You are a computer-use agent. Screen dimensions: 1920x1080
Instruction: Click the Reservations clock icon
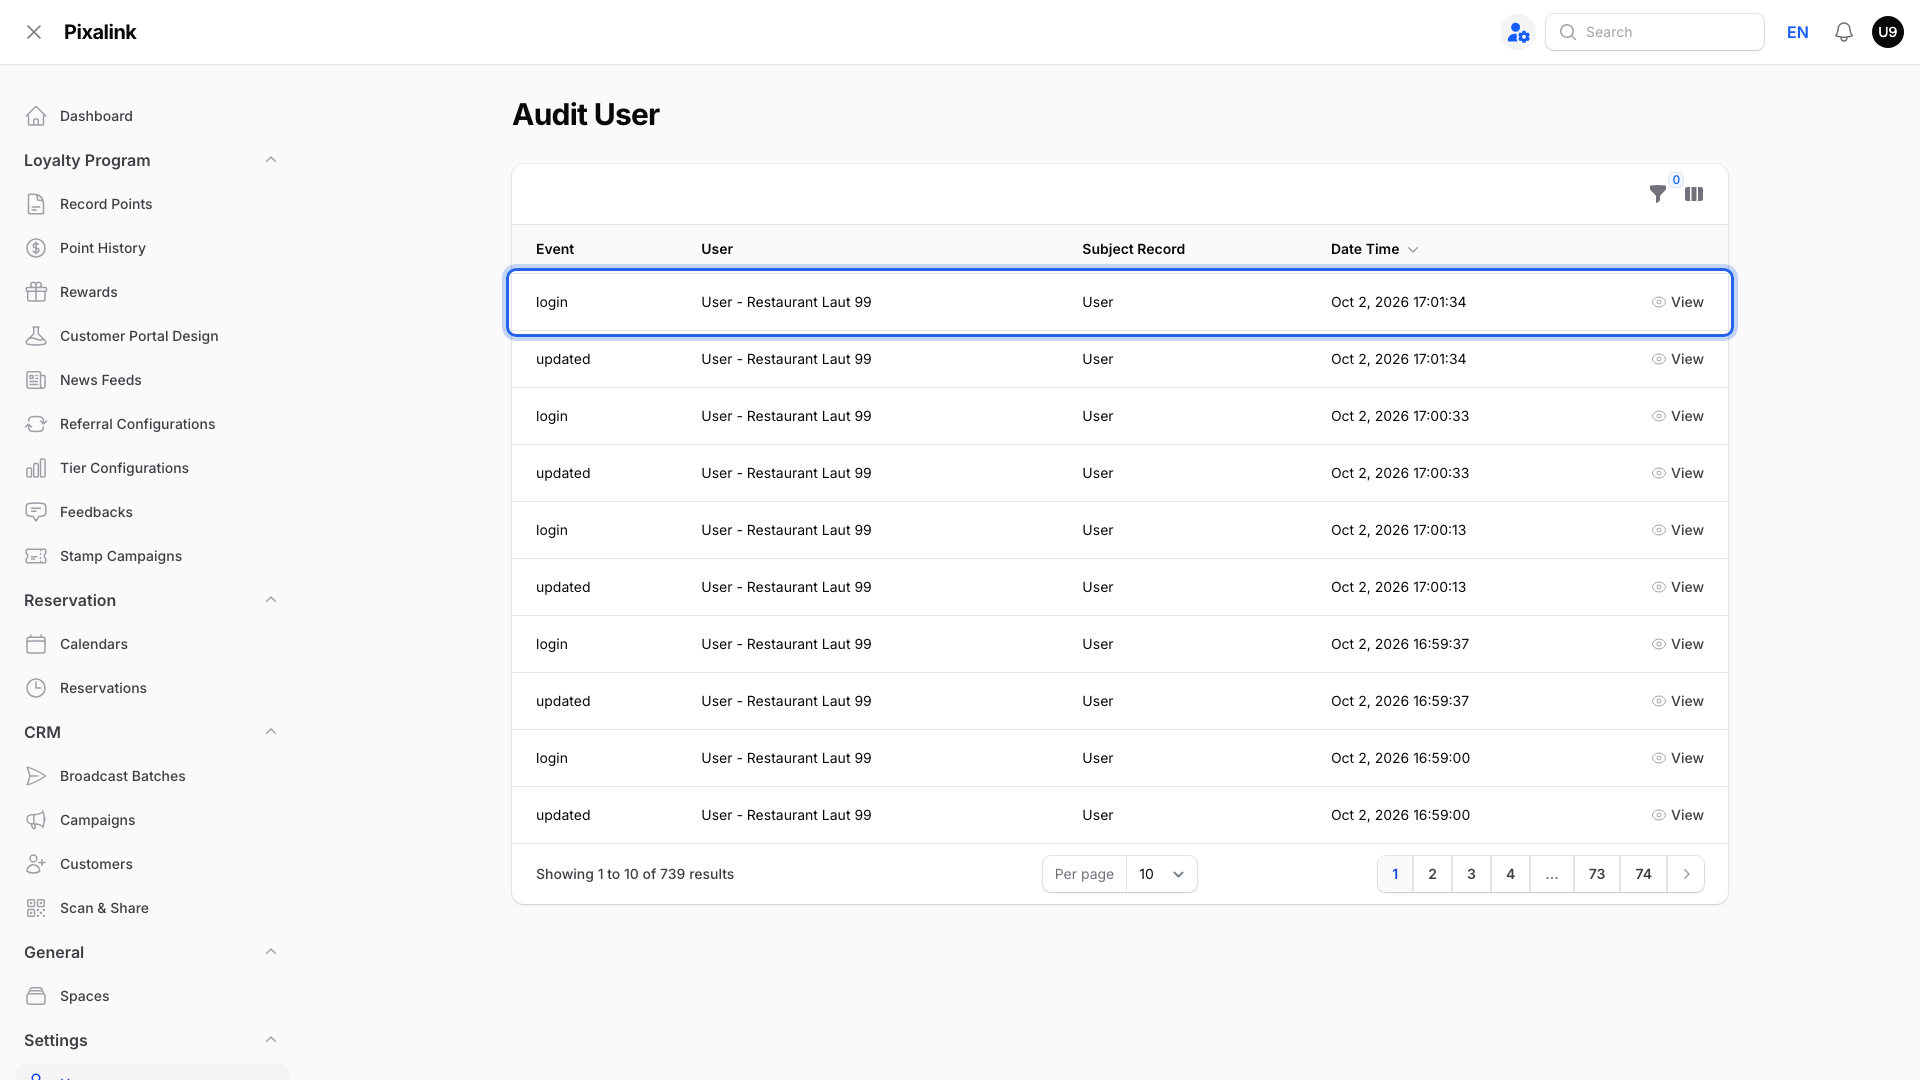36,688
